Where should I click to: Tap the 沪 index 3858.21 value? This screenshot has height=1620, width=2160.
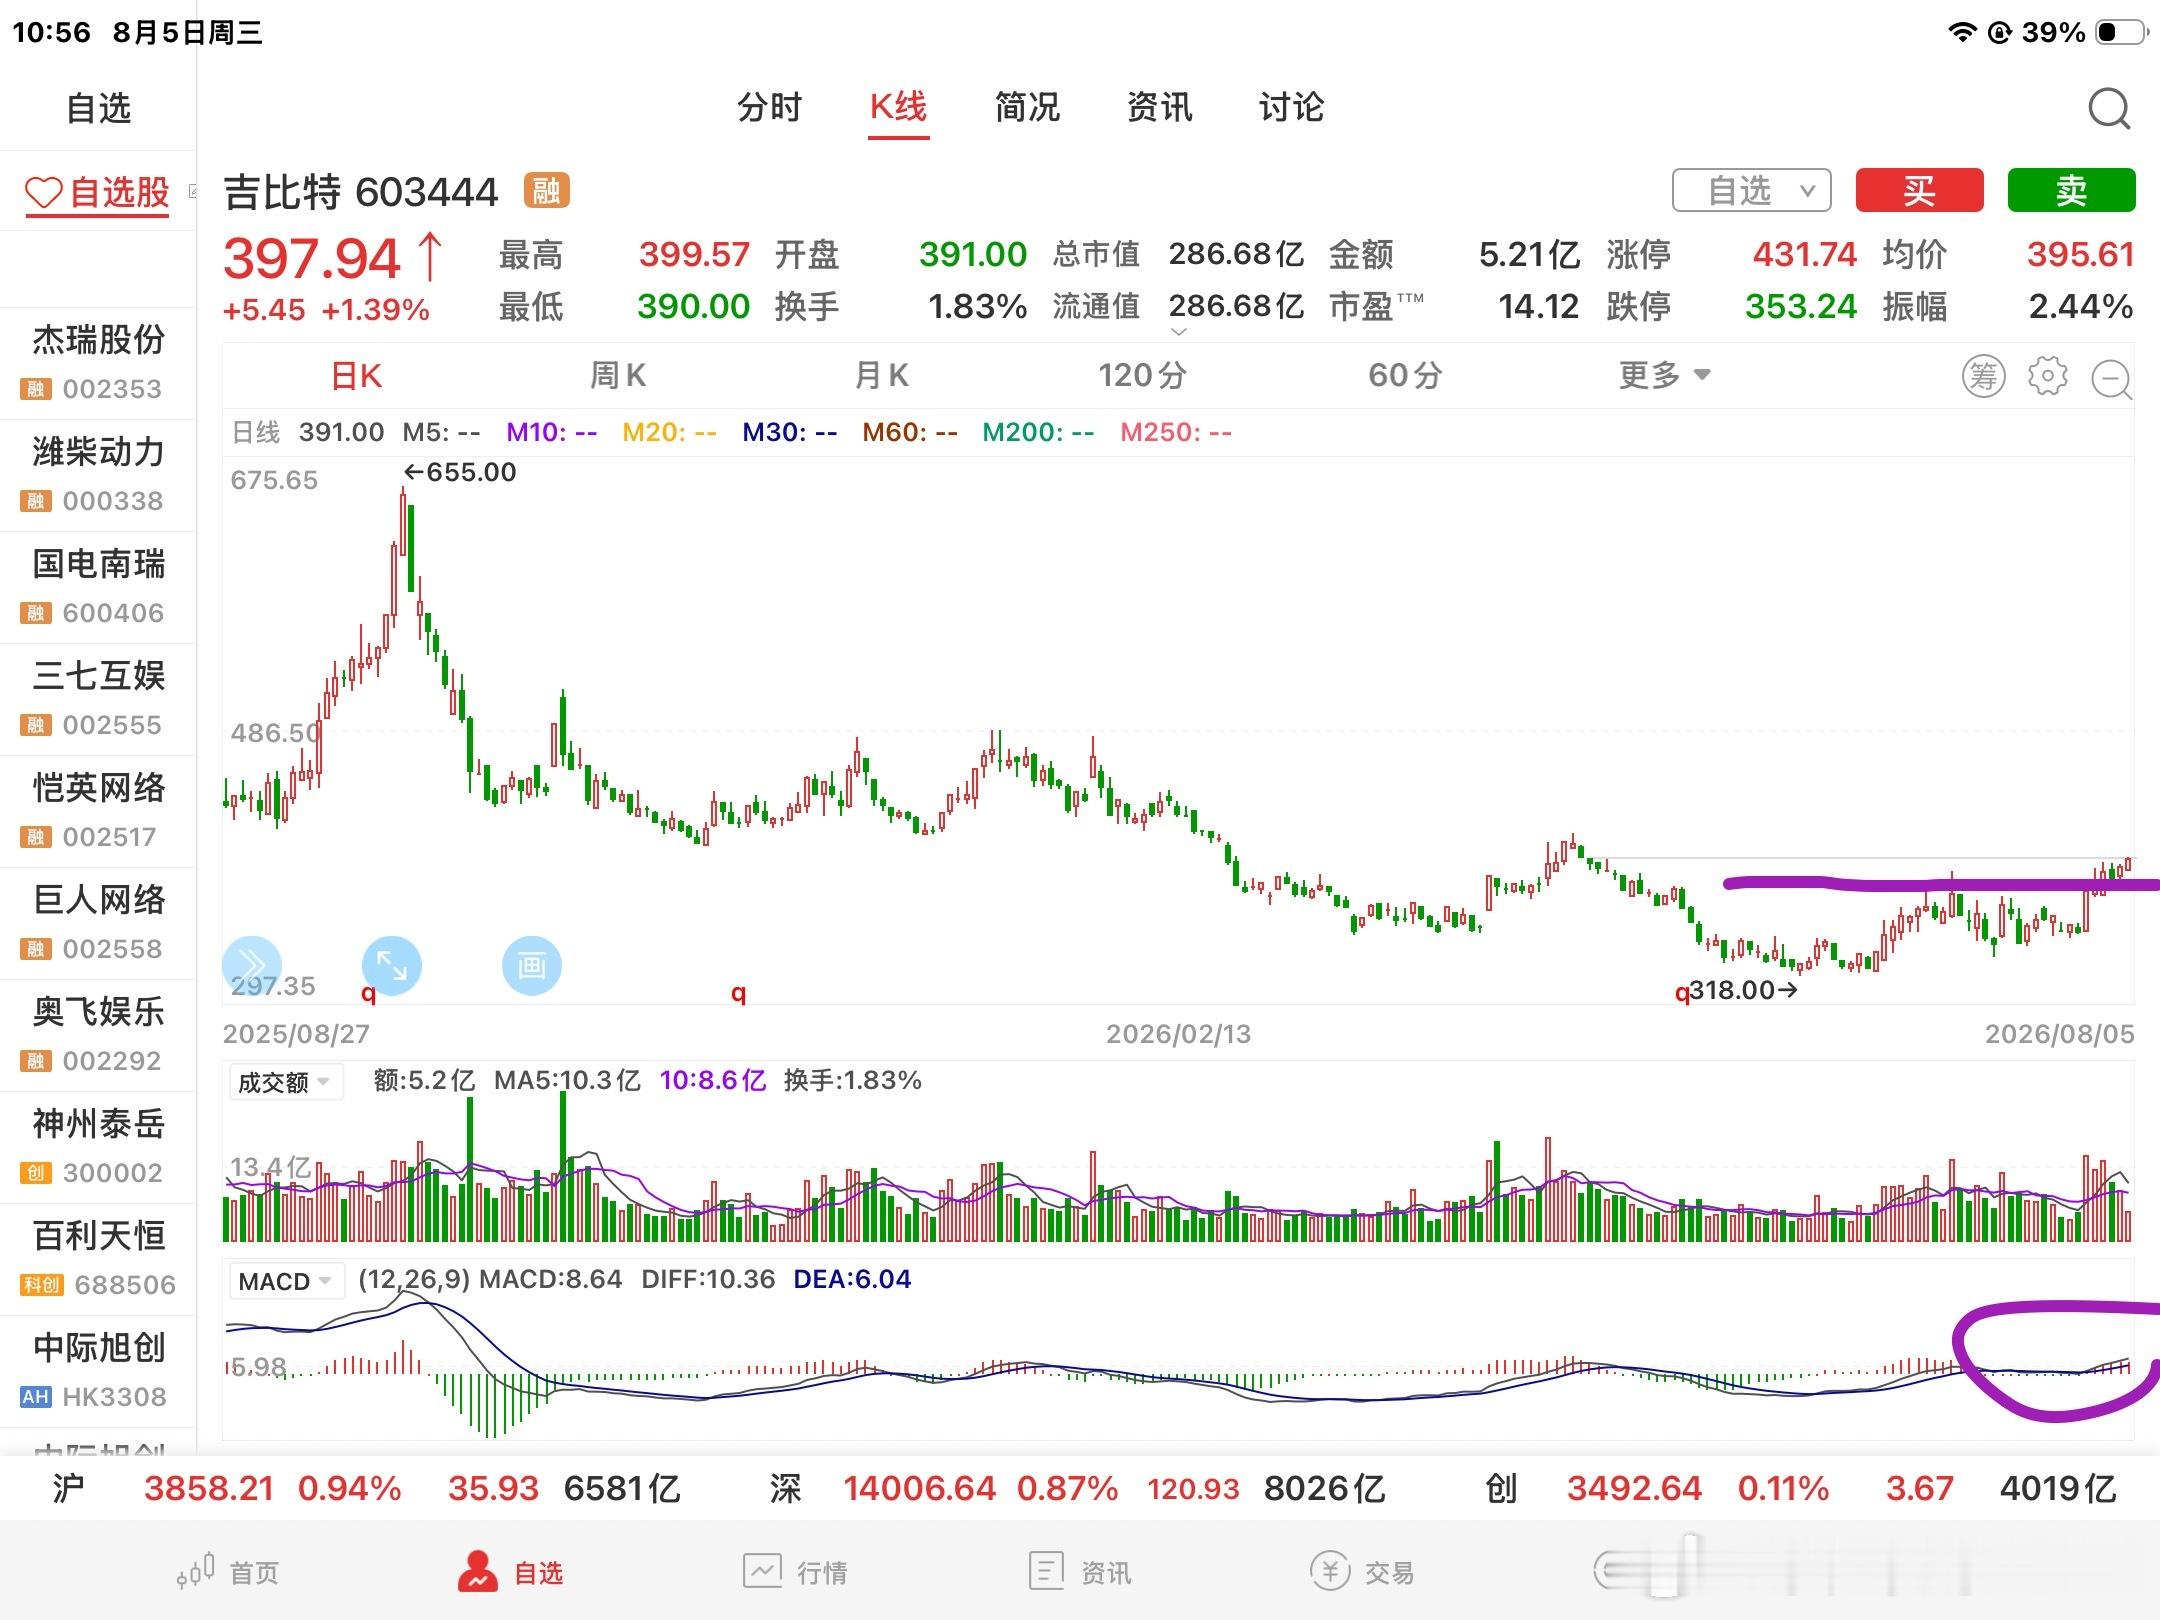(209, 1488)
